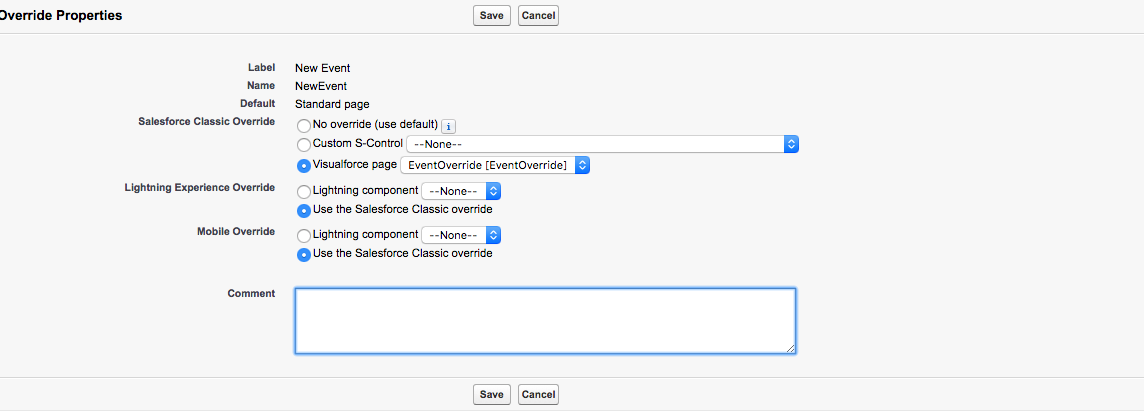Select Lightning component under Mobile Override
Viewport: 1144px width, 420px height.
(x=304, y=236)
